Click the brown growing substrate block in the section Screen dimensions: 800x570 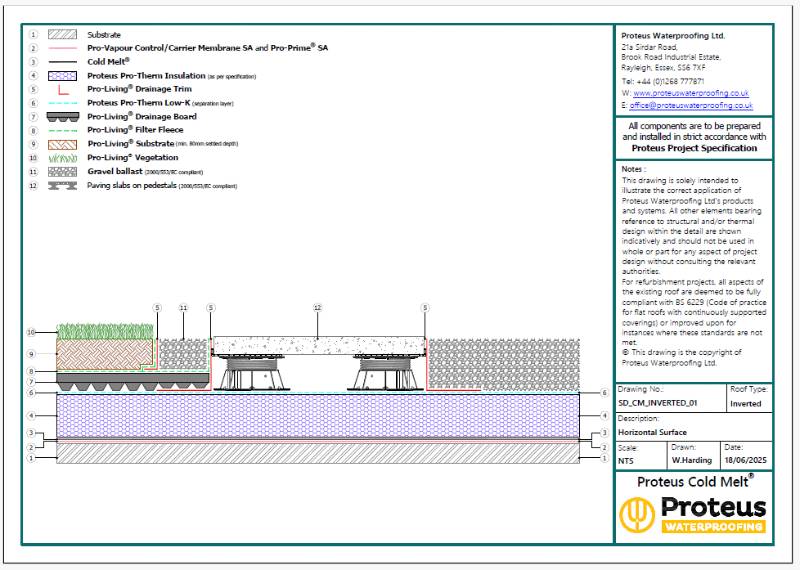(x=104, y=355)
